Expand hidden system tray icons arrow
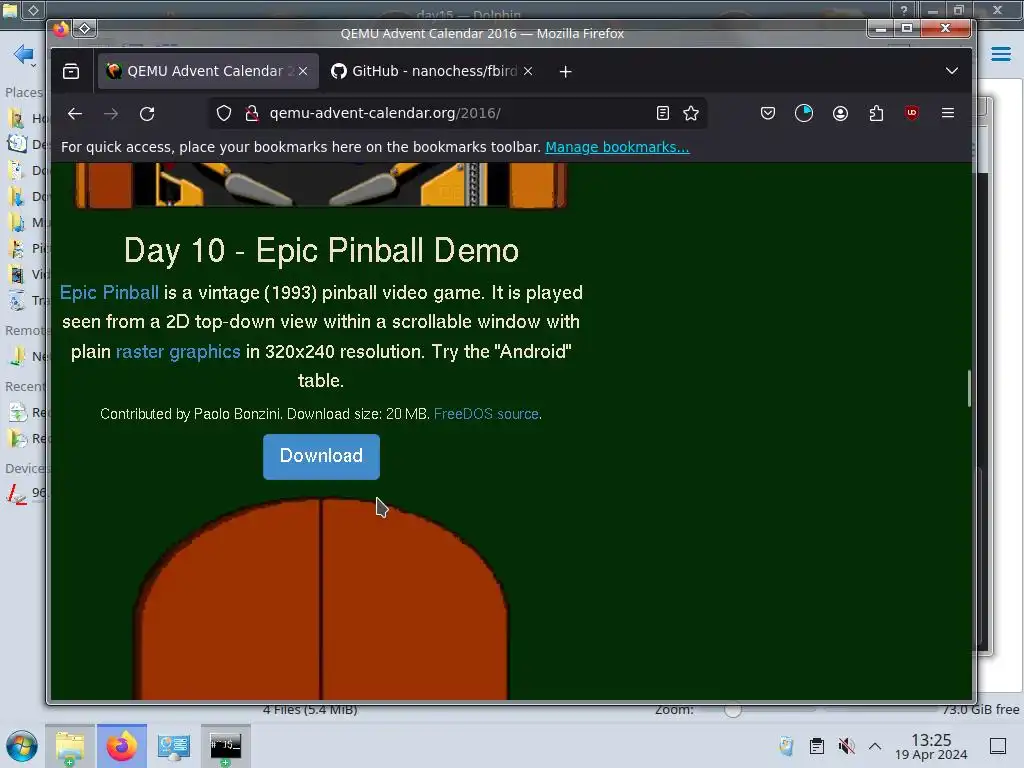This screenshot has height=768, width=1024. click(x=875, y=746)
